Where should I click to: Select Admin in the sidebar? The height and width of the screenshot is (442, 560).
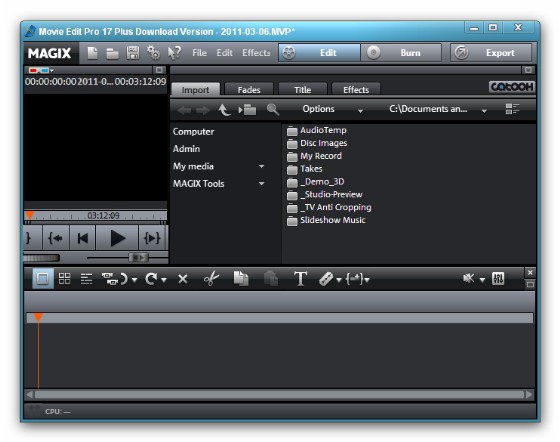pos(186,149)
